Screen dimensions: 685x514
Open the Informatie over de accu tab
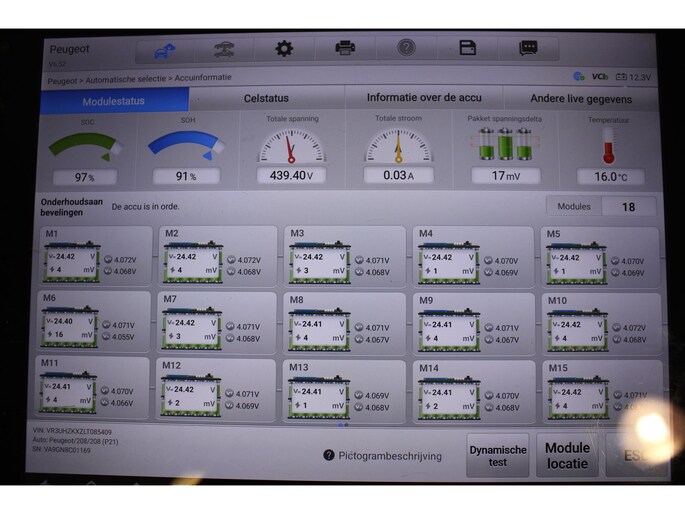(423, 98)
